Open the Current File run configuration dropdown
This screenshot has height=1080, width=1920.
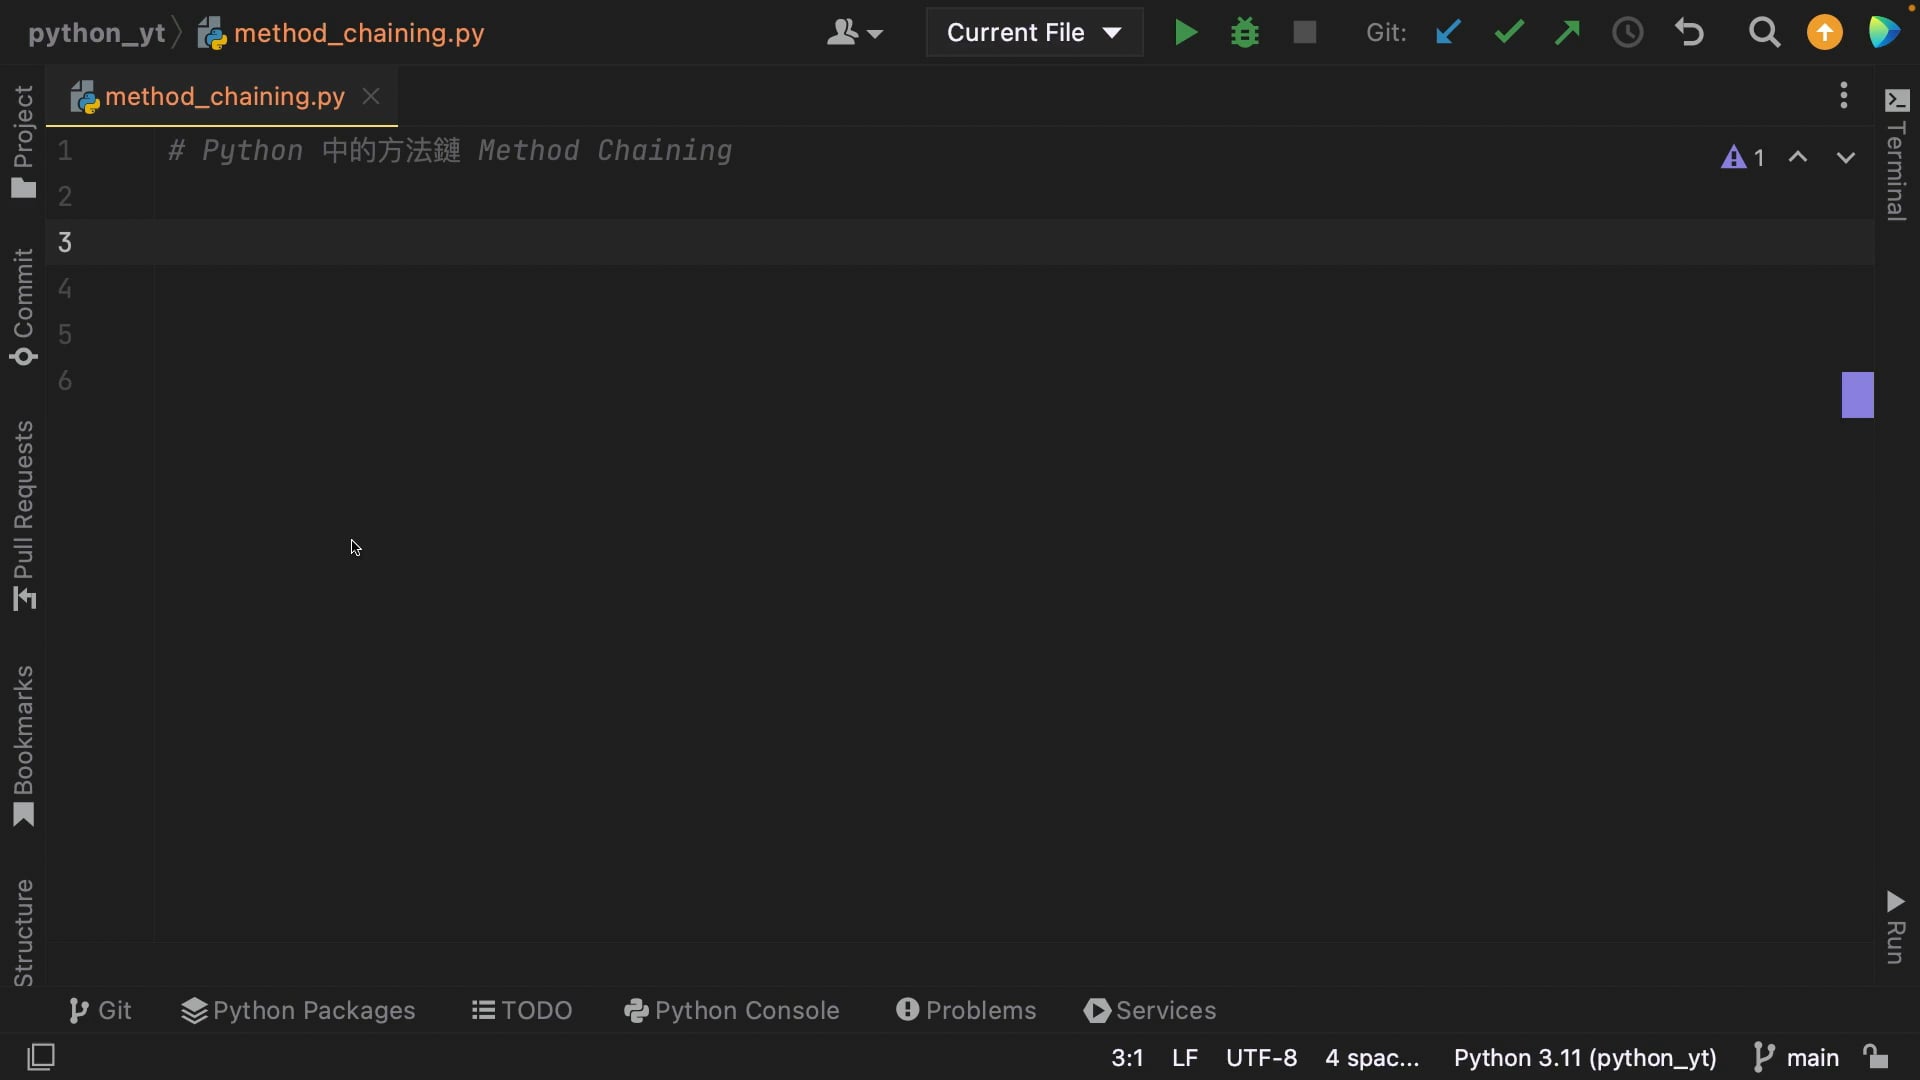point(1034,33)
